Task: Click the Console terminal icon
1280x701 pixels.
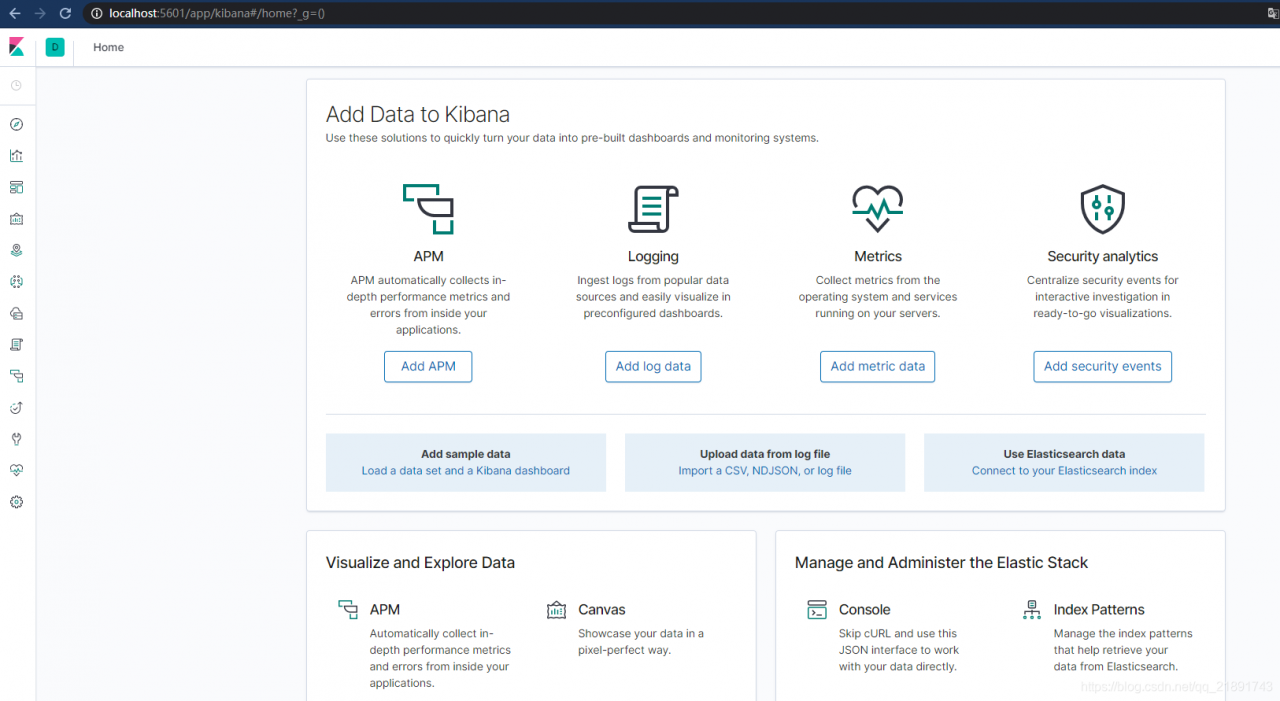Action: point(817,610)
